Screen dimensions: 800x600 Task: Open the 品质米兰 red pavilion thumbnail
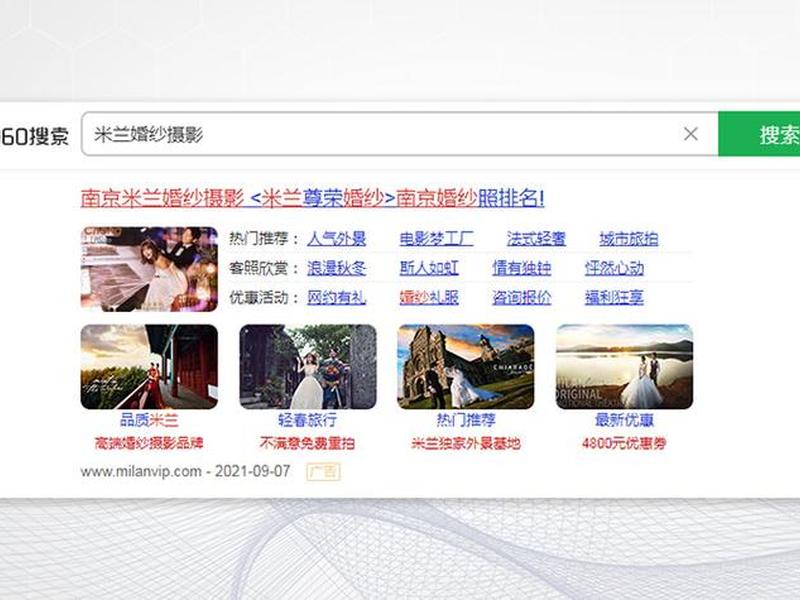point(149,366)
